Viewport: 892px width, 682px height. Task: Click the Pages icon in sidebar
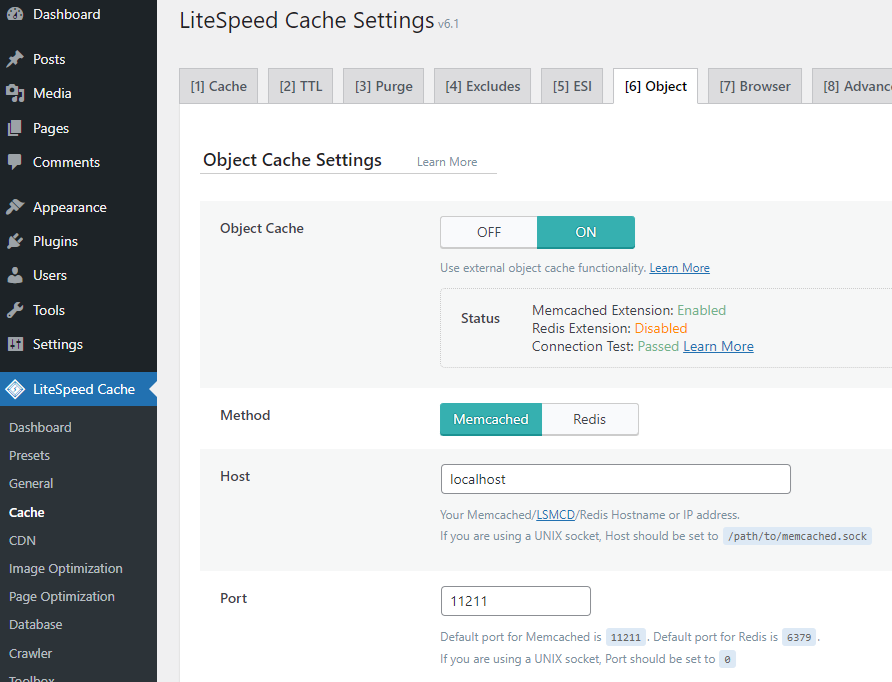click(x=15, y=128)
